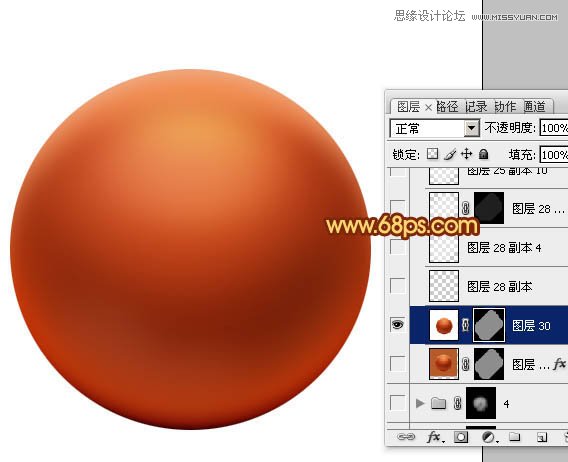Select 图层 28 副本 thumbnail

coord(444,286)
